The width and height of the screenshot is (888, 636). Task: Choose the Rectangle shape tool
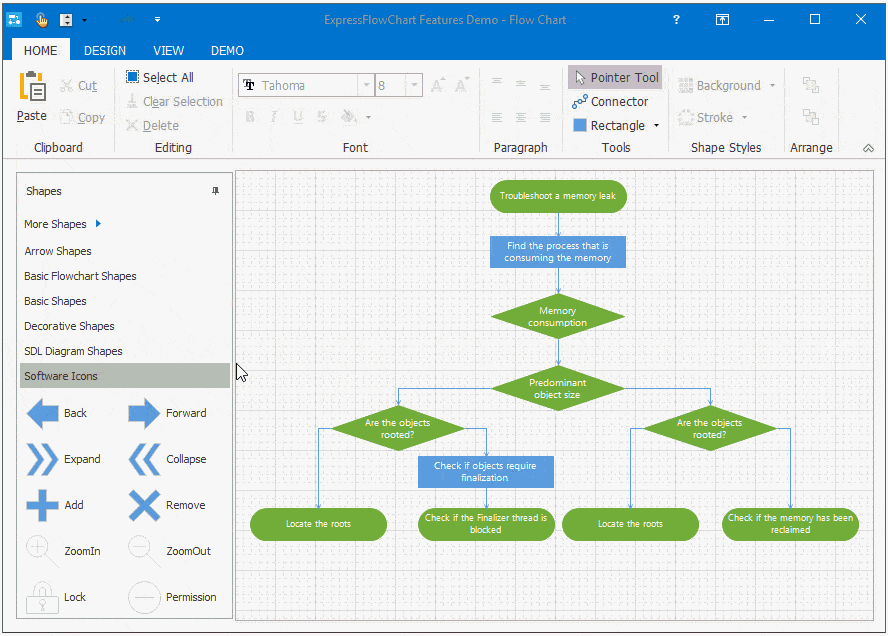[608, 125]
